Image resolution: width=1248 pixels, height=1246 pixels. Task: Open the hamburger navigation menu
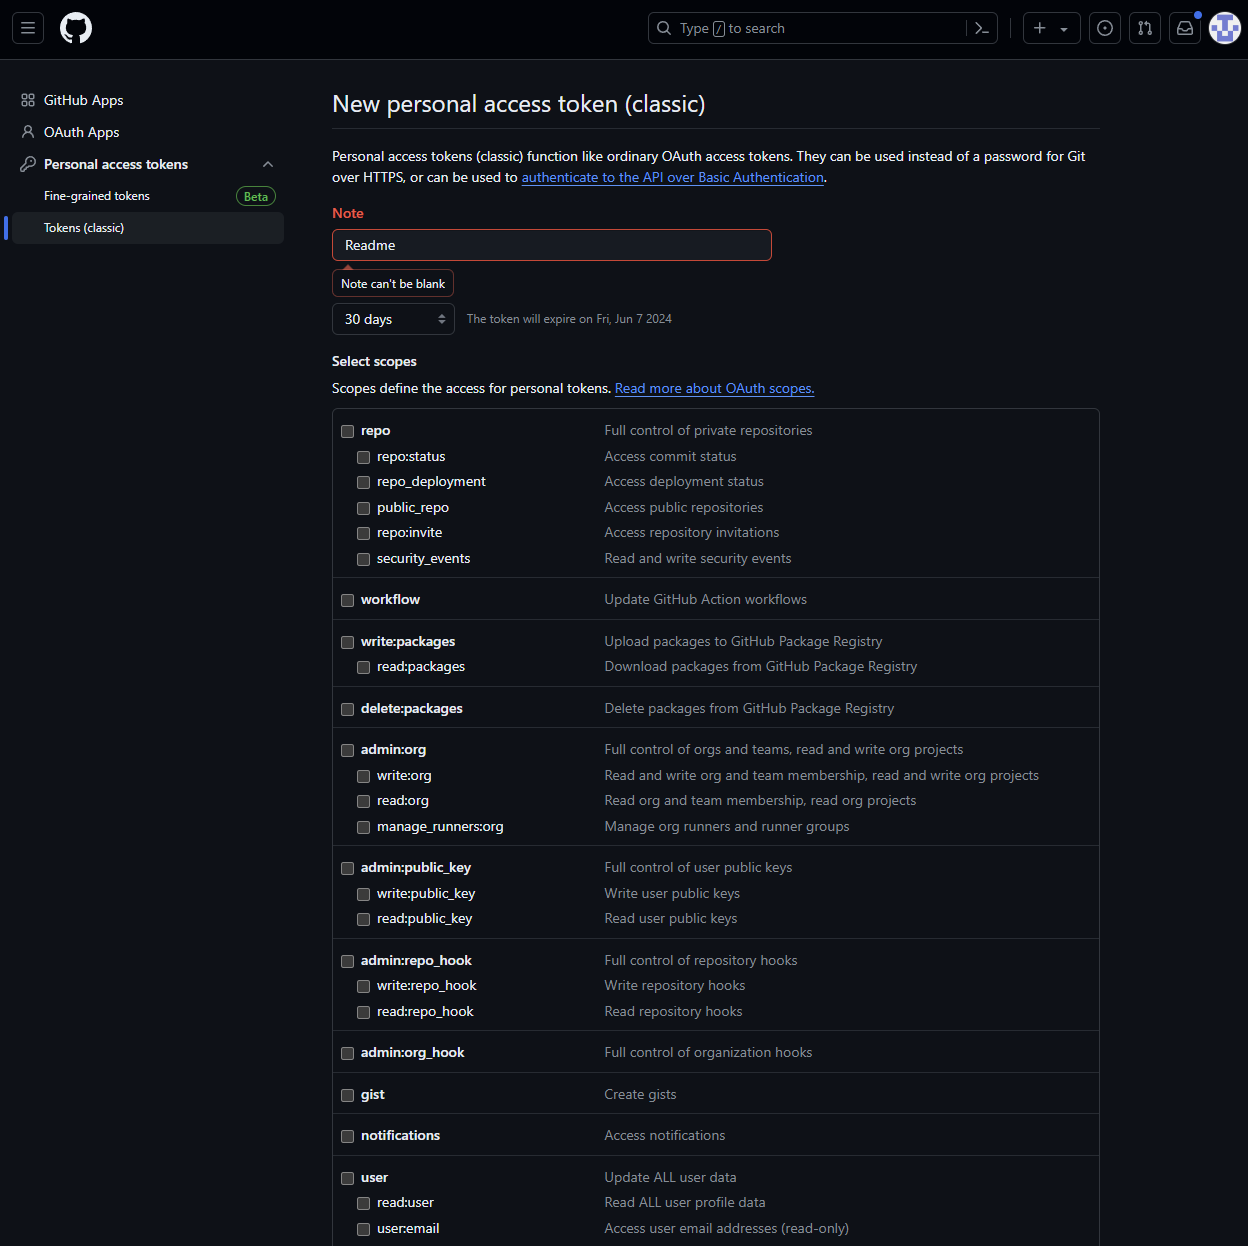[x=28, y=28]
